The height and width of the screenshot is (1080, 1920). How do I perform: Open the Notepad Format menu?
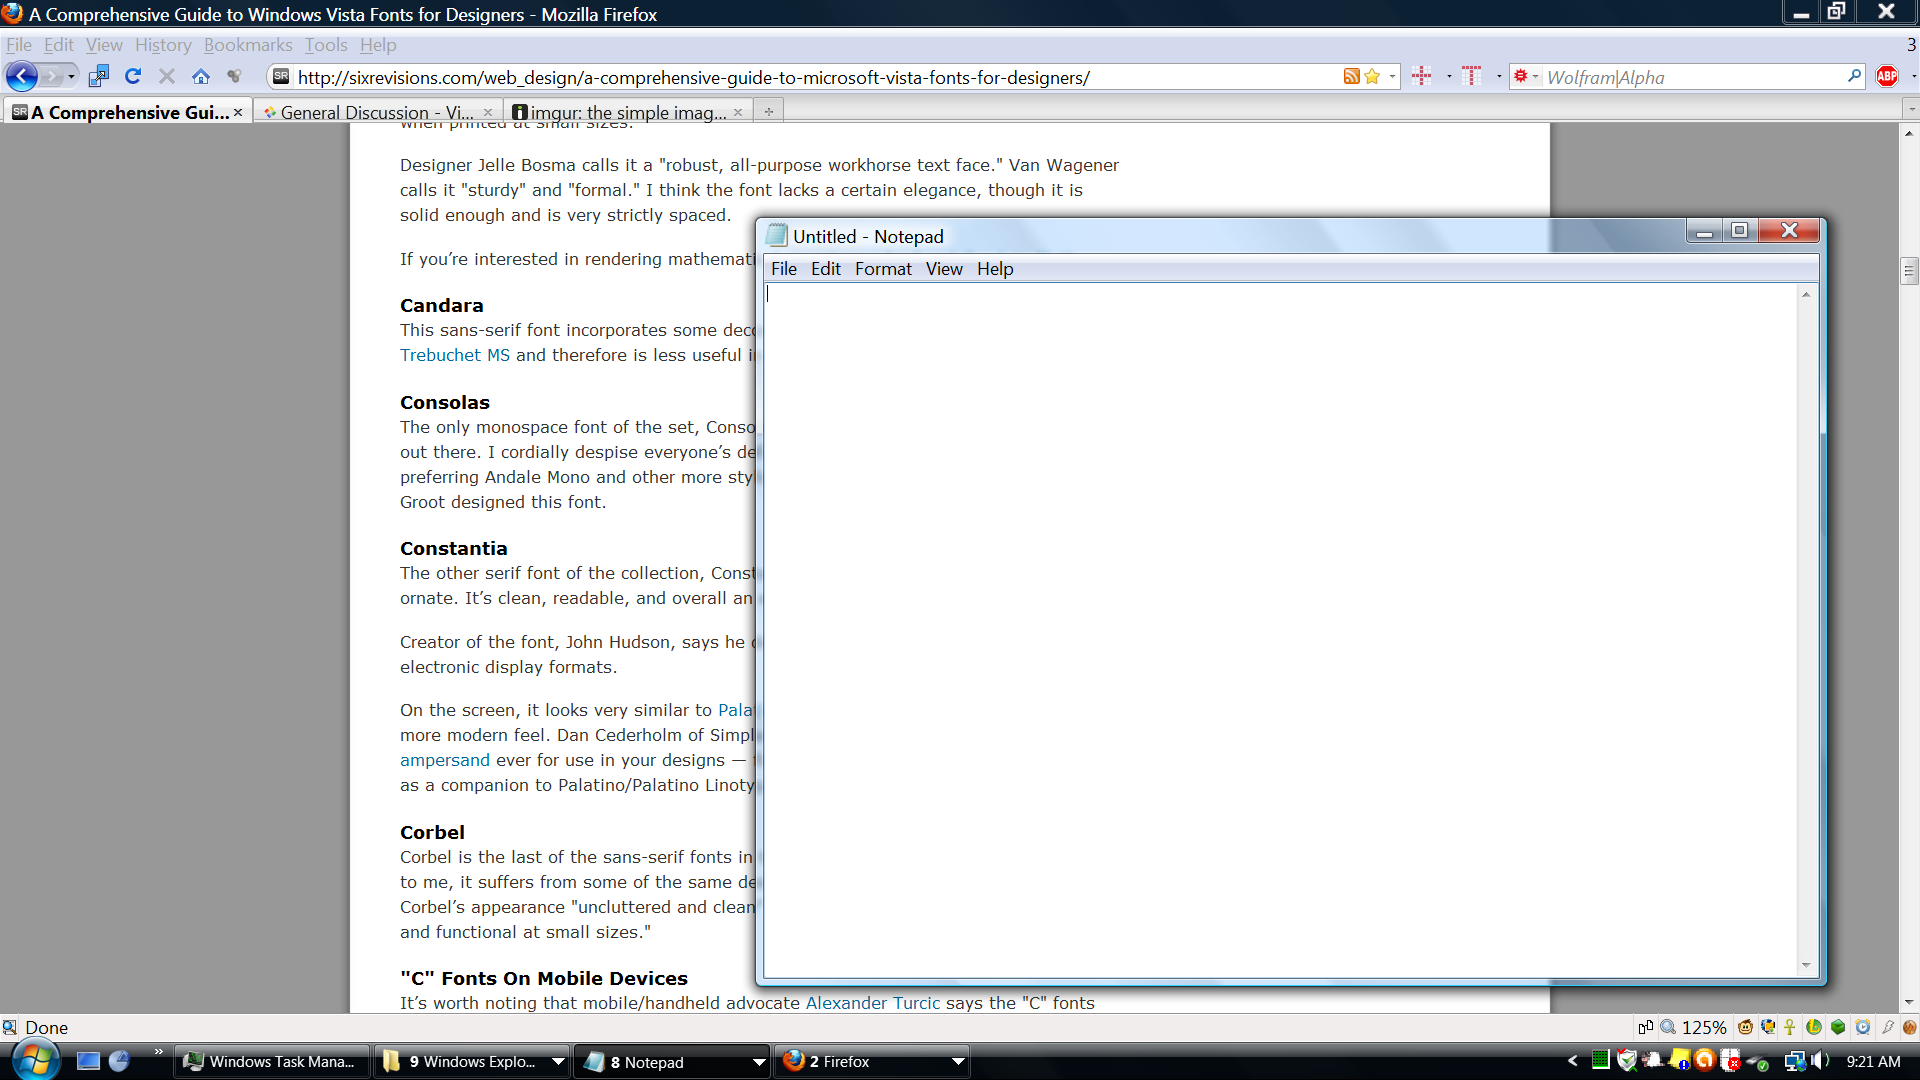click(883, 269)
